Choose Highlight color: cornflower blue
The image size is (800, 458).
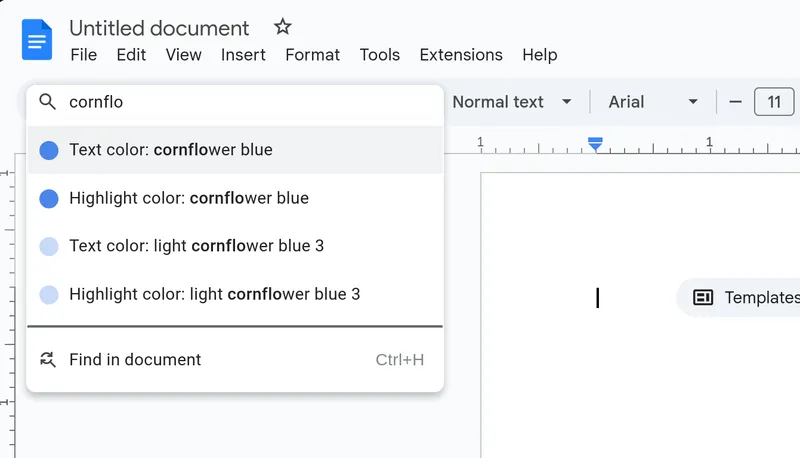[x=235, y=198]
